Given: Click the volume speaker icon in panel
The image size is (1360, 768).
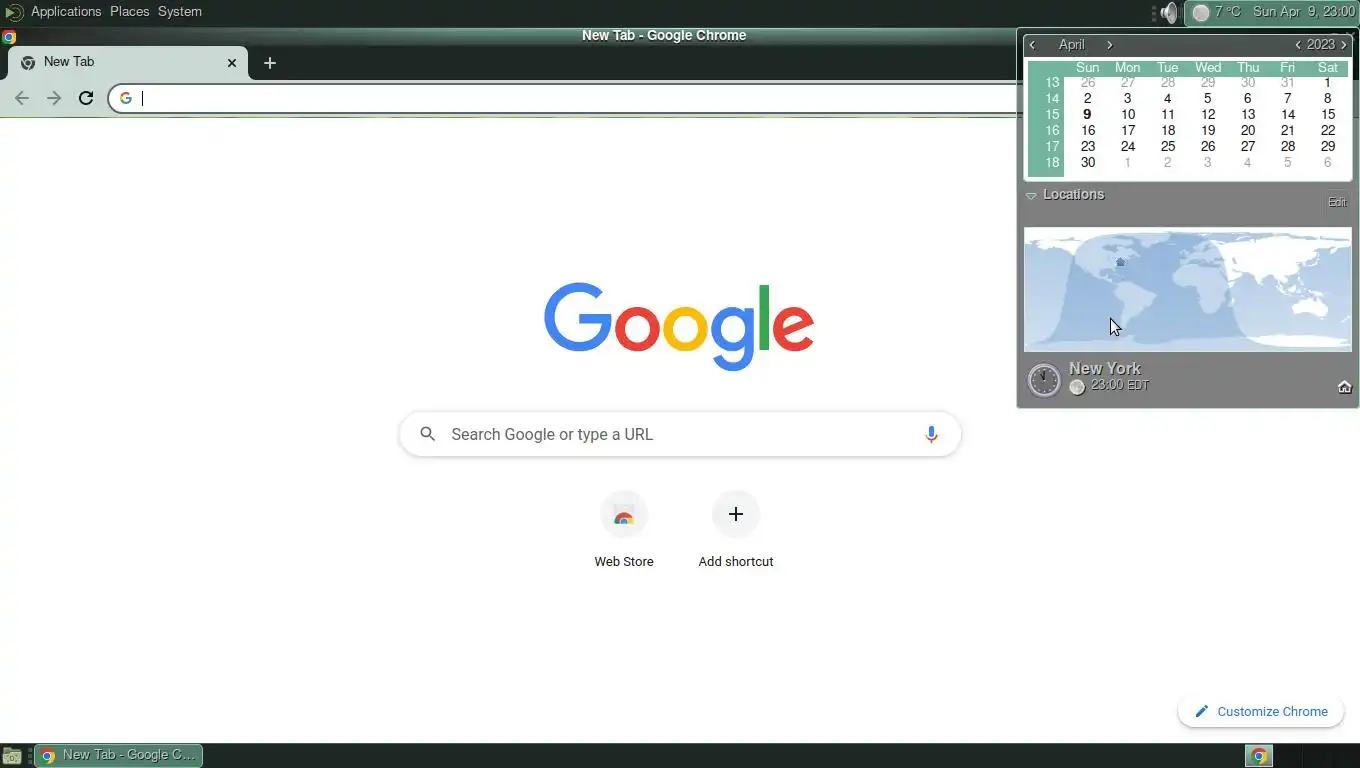Looking at the screenshot, I should [1168, 12].
